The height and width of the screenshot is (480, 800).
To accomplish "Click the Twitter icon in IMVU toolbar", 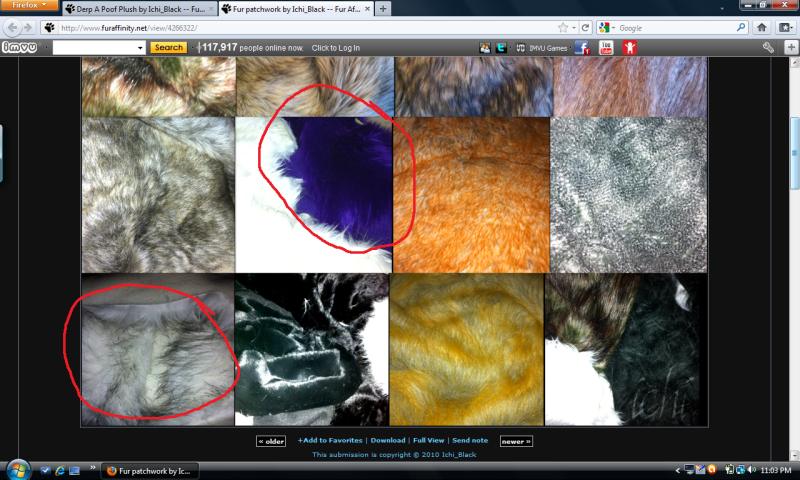I will pos(501,47).
